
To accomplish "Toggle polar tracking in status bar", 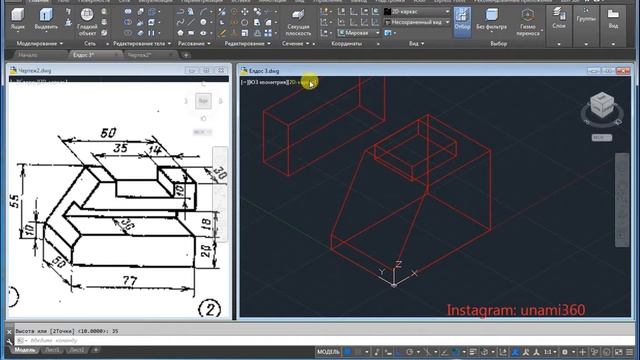I will click(409, 352).
